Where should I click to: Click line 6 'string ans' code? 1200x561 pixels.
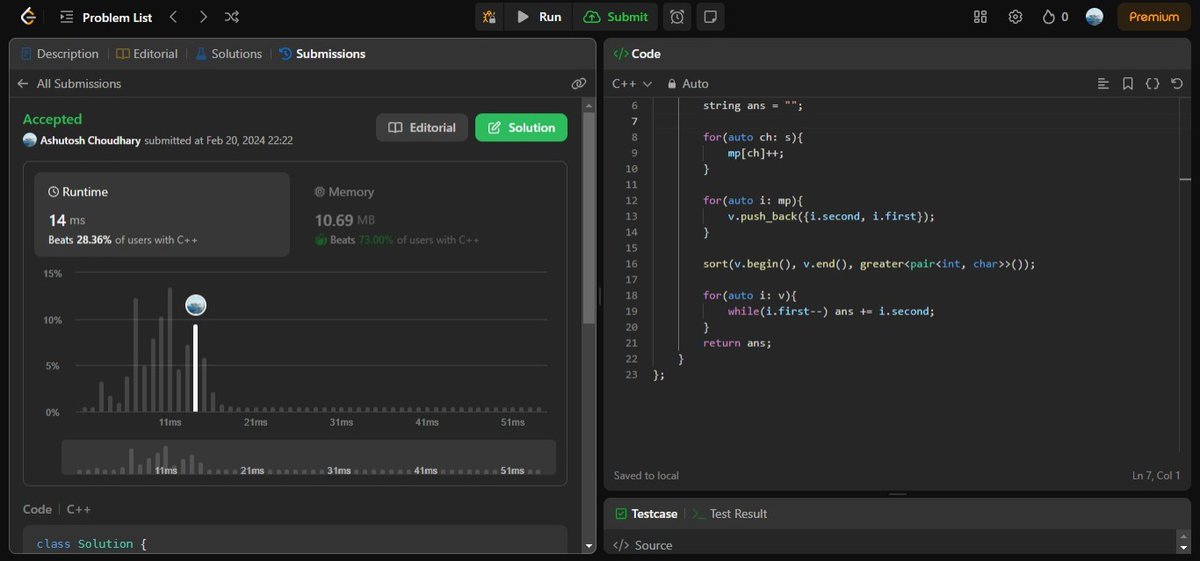tap(753, 105)
